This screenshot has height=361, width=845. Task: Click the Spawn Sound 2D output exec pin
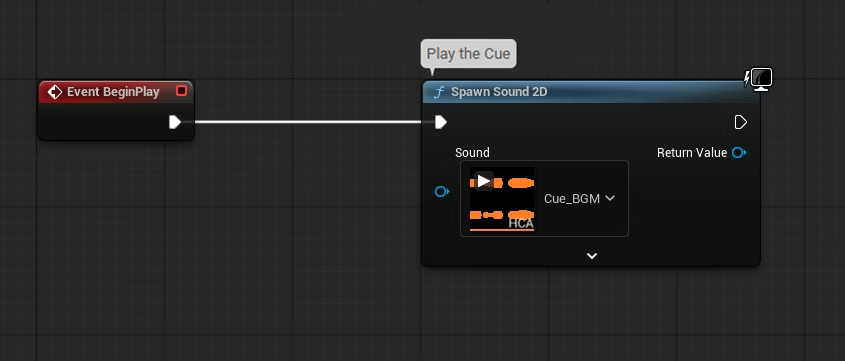pos(741,122)
